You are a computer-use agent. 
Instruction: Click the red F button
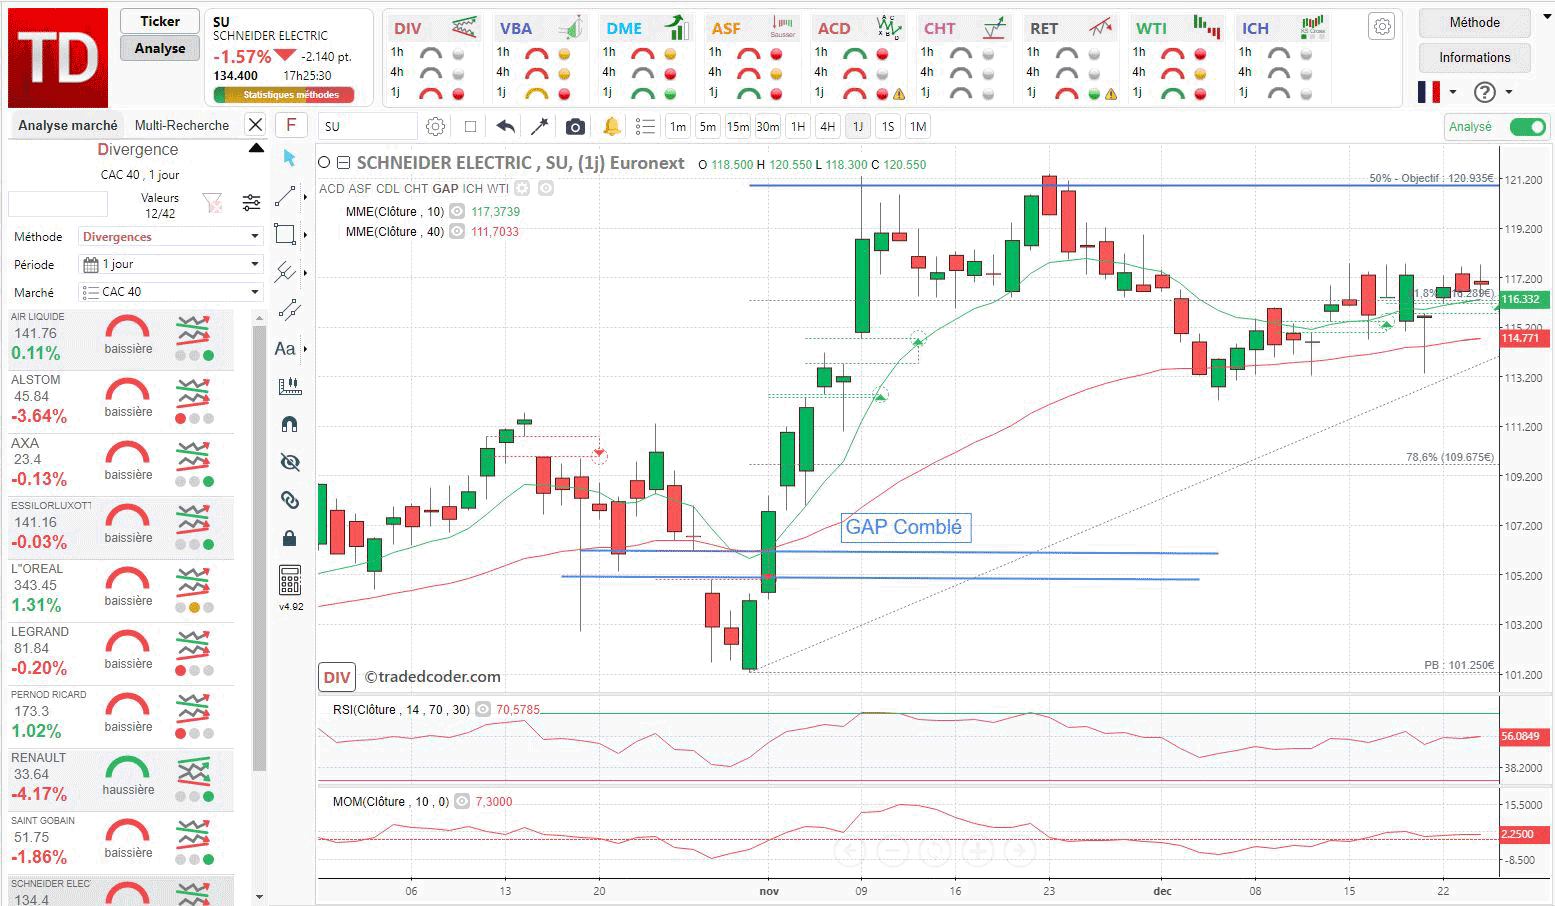click(291, 125)
